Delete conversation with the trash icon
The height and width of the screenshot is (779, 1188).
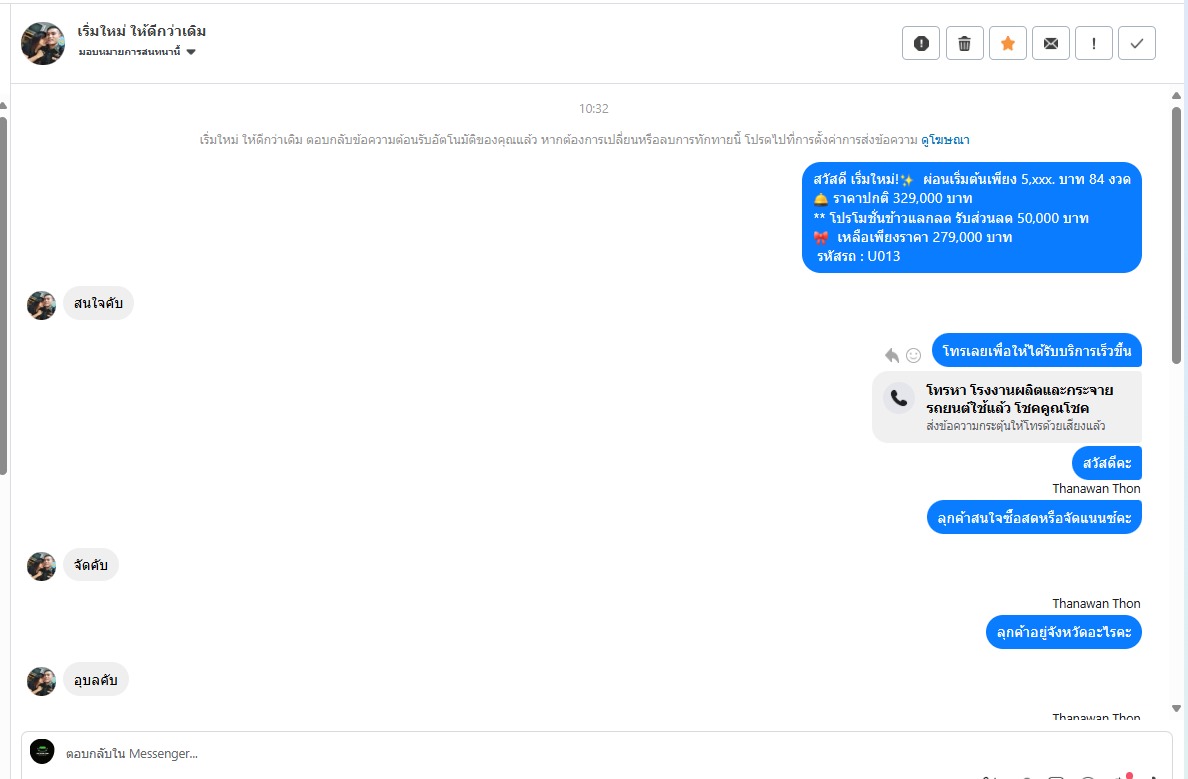pos(964,43)
